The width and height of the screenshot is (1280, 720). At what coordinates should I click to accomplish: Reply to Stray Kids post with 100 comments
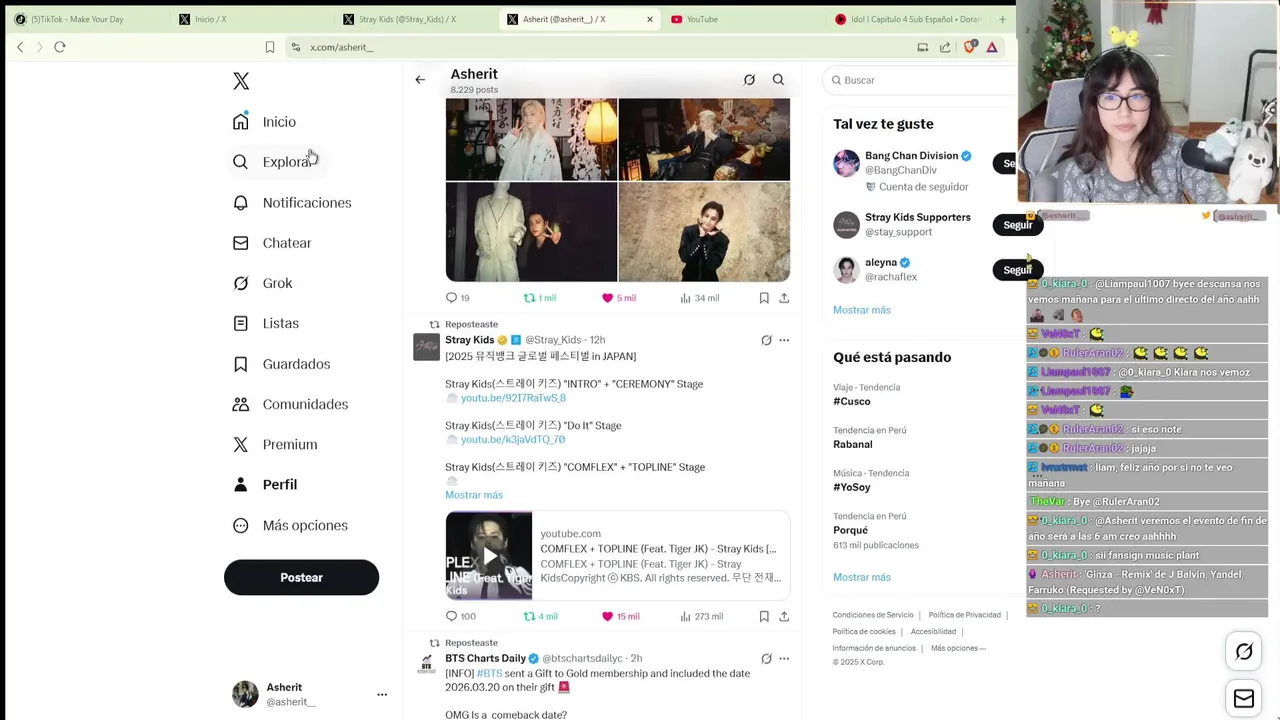[x=460, y=617]
